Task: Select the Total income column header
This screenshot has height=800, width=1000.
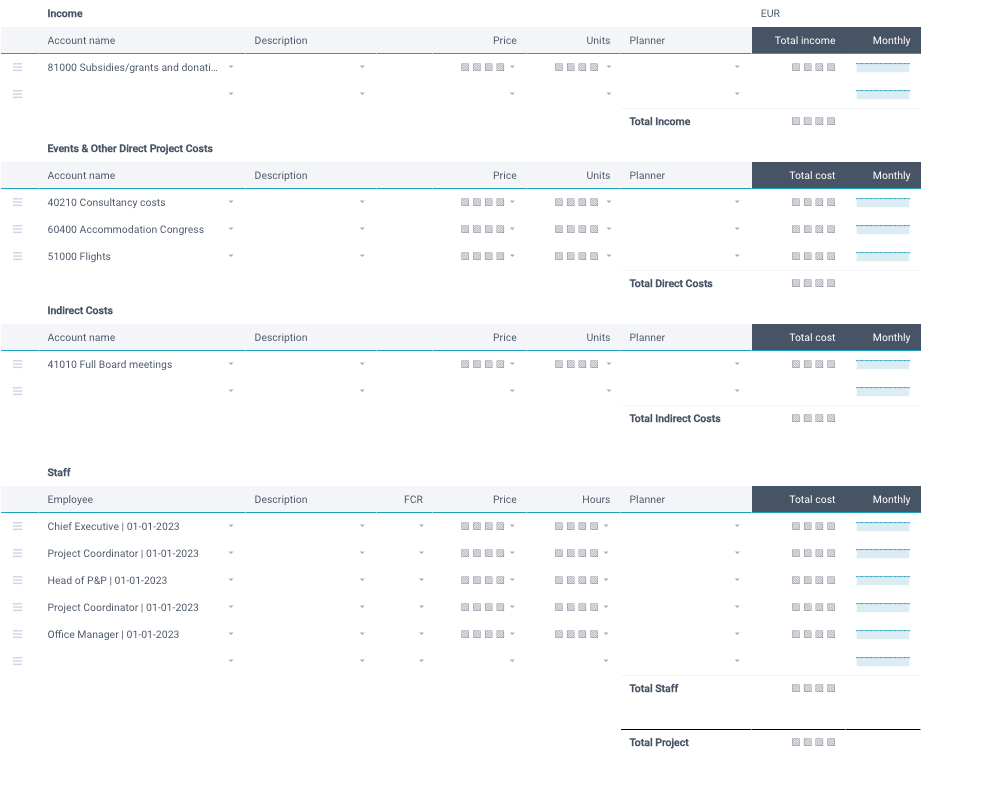Action: tap(804, 40)
